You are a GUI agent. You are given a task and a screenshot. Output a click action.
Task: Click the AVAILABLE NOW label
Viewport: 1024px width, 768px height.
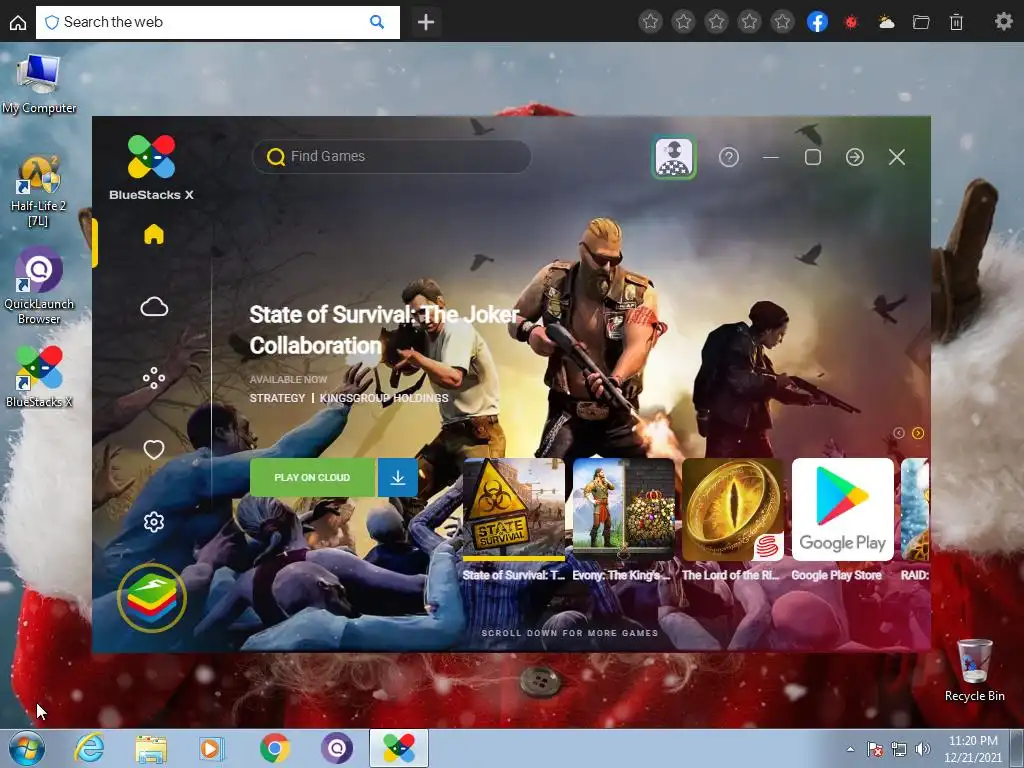coord(288,379)
